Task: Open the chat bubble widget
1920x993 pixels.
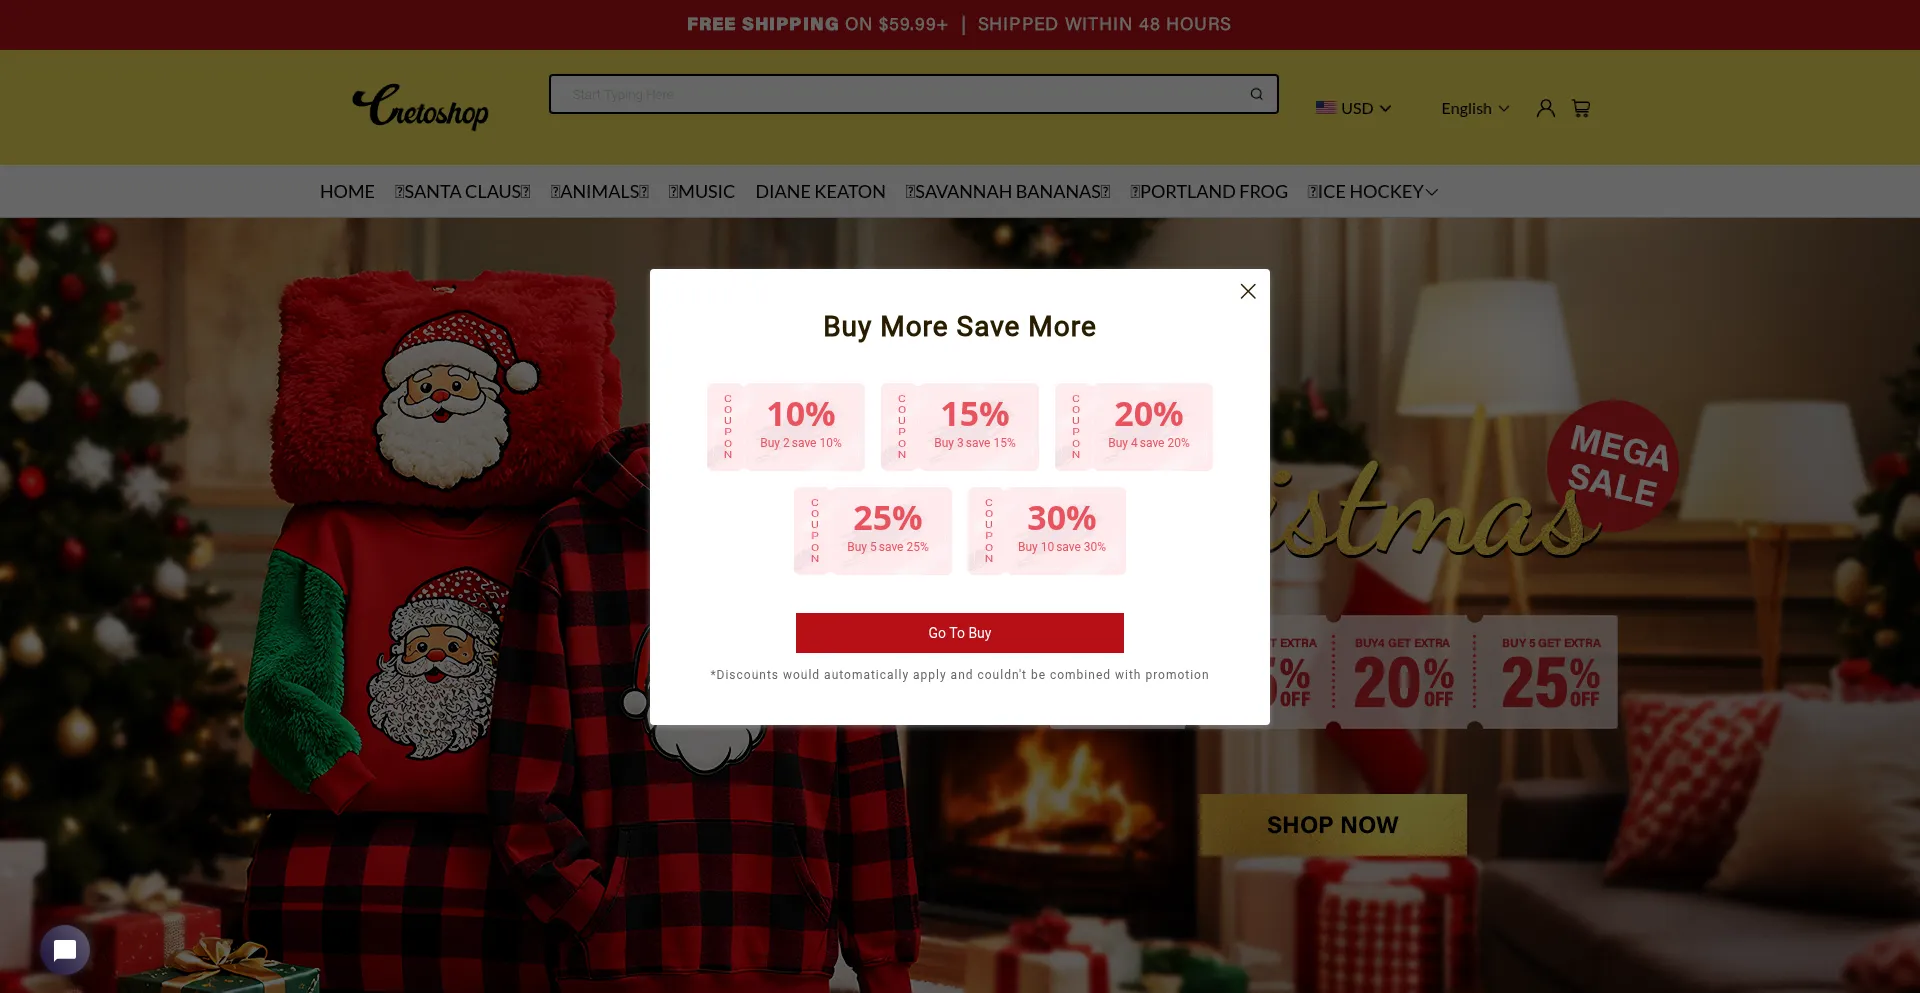Action: 65,950
